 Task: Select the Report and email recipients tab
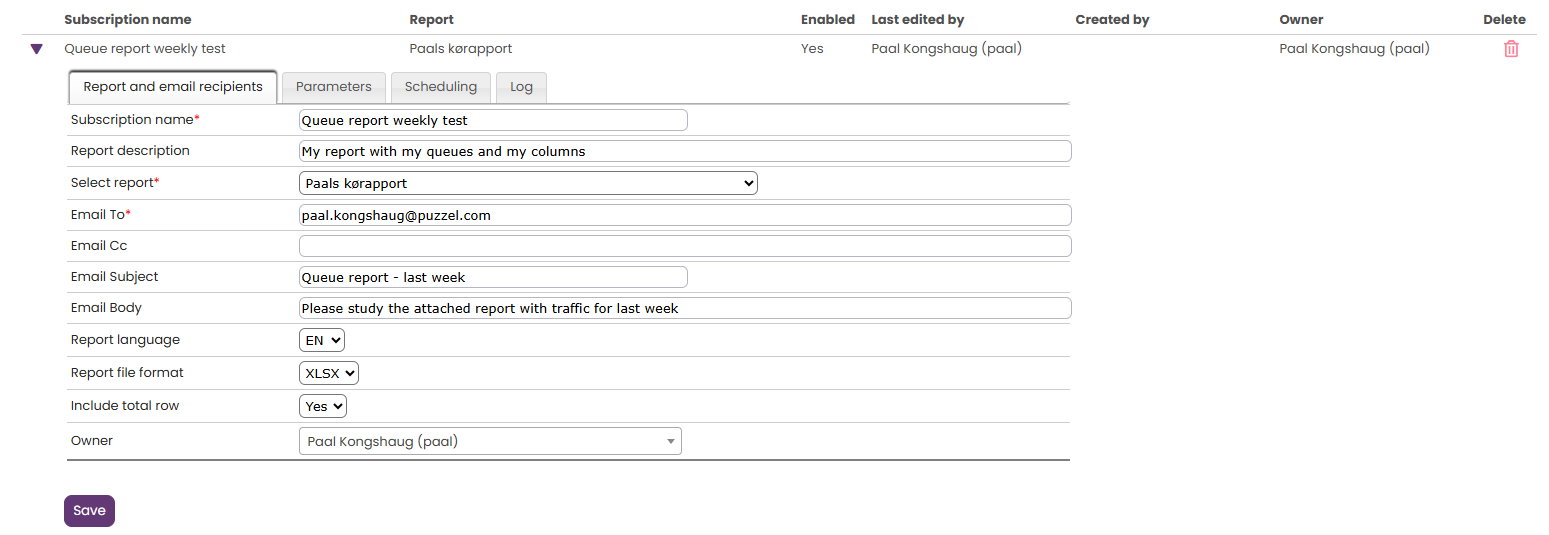(x=173, y=87)
